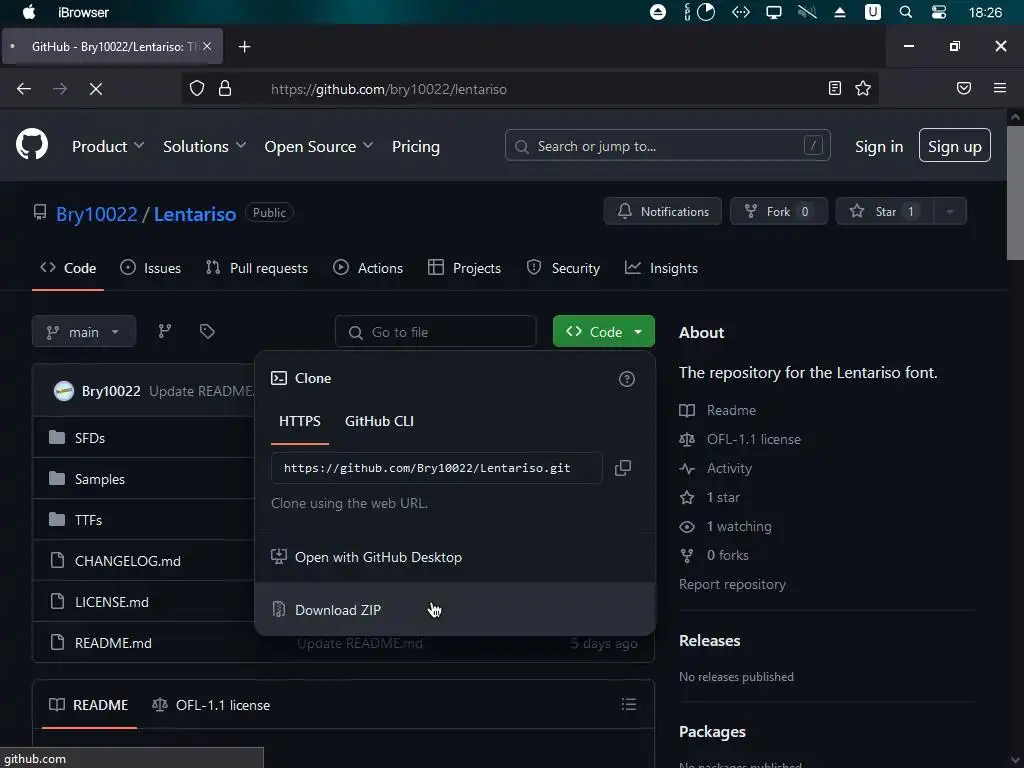This screenshot has width=1024, height=768.
Task: Open the Pricing page
Action: click(415, 146)
